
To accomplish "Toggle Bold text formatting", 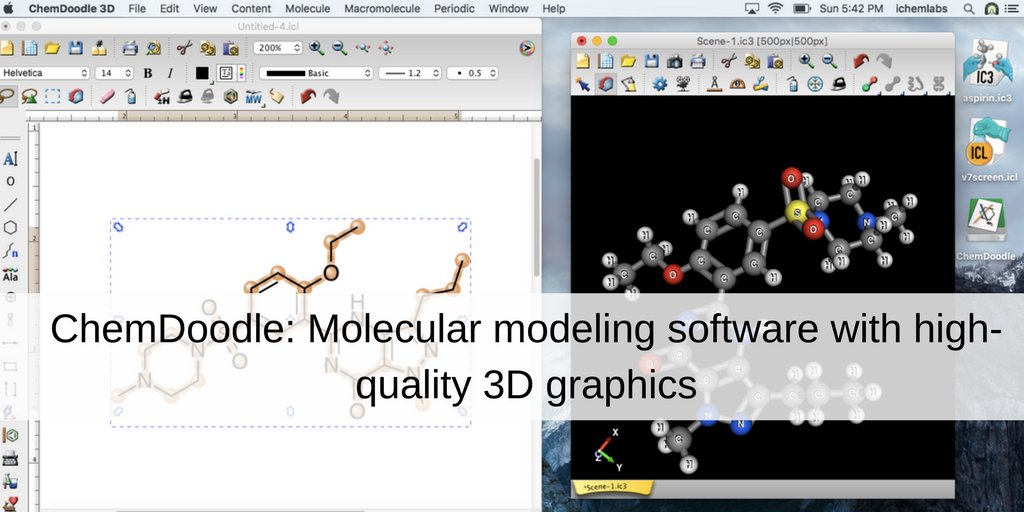I will pos(148,73).
